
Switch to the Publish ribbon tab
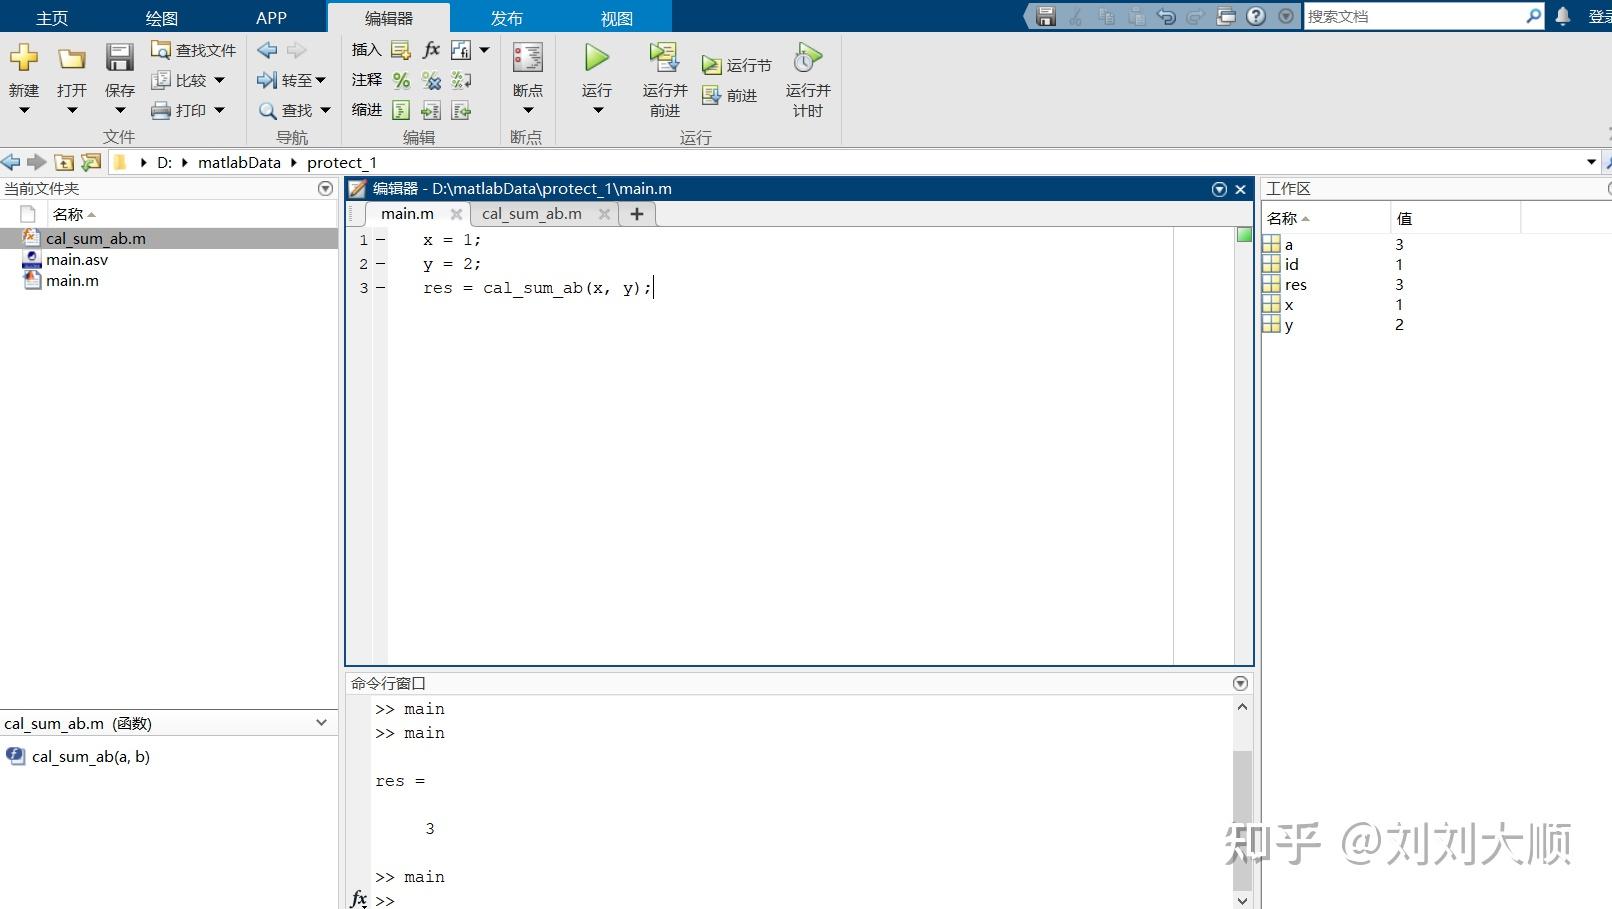506,18
